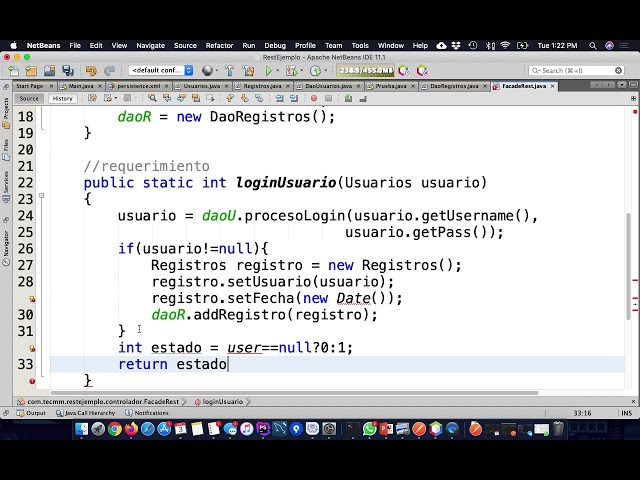Click the Spotlight search icon in menu bar
The height and width of the screenshot is (480, 640).
pos(593,45)
